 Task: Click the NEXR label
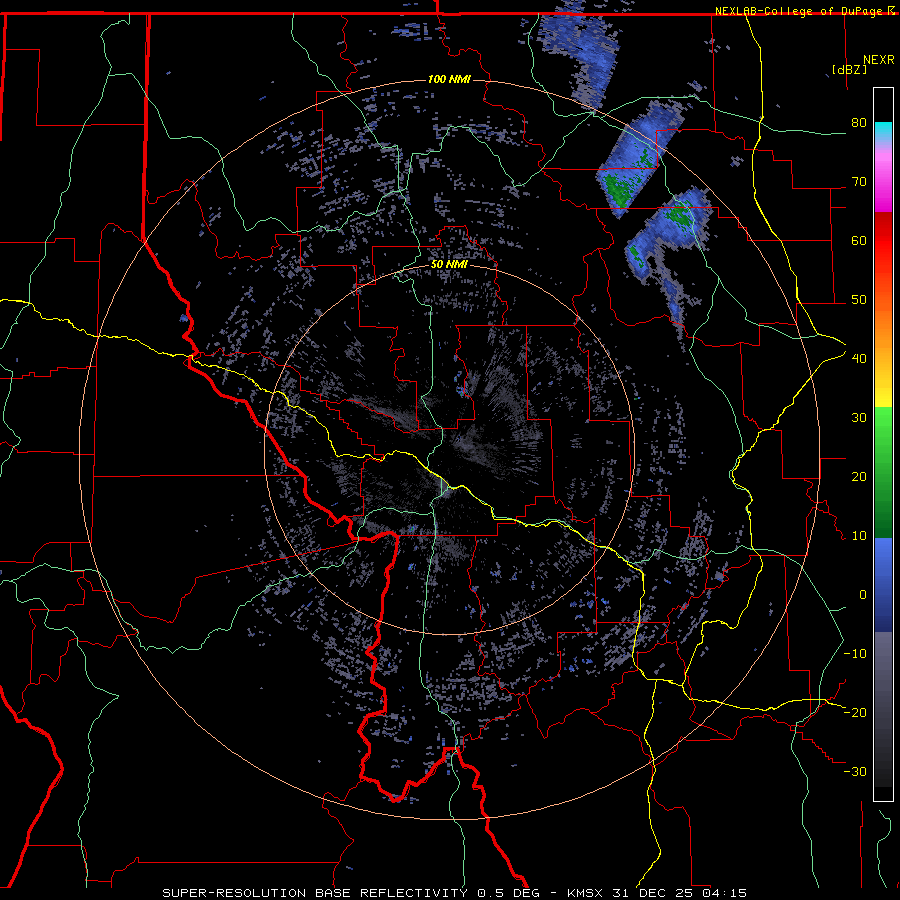click(878, 60)
